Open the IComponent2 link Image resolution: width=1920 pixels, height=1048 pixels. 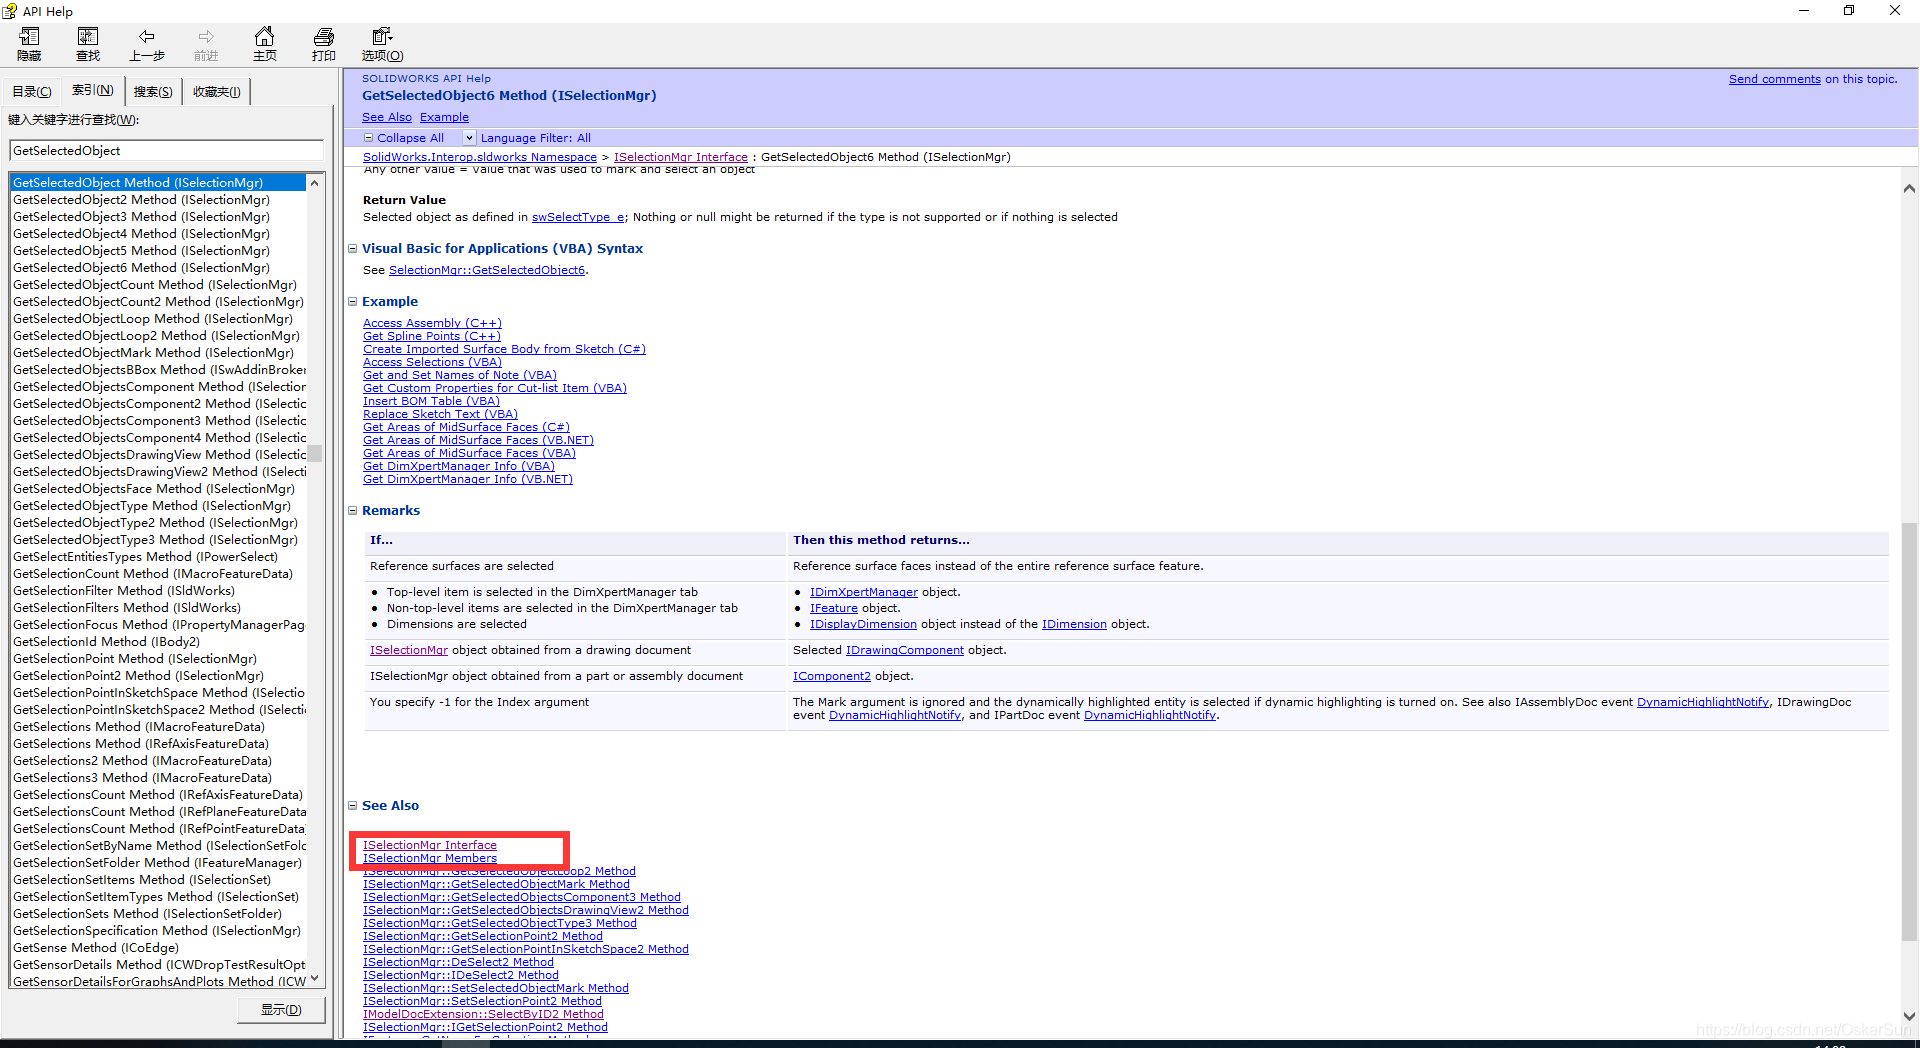pos(831,676)
